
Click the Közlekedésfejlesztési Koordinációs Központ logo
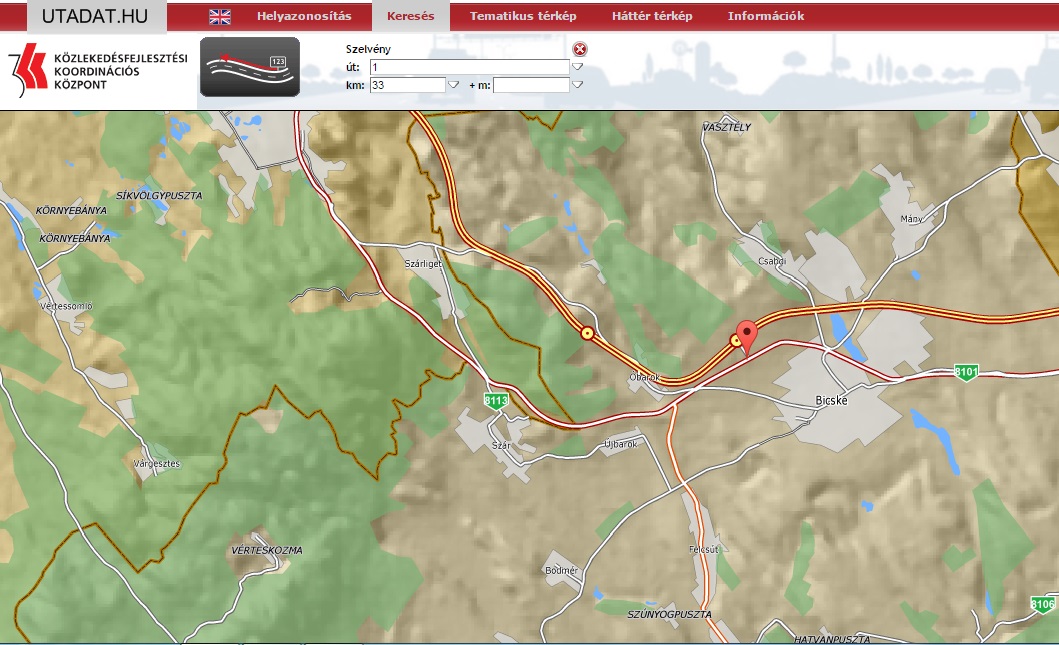[98, 71]
